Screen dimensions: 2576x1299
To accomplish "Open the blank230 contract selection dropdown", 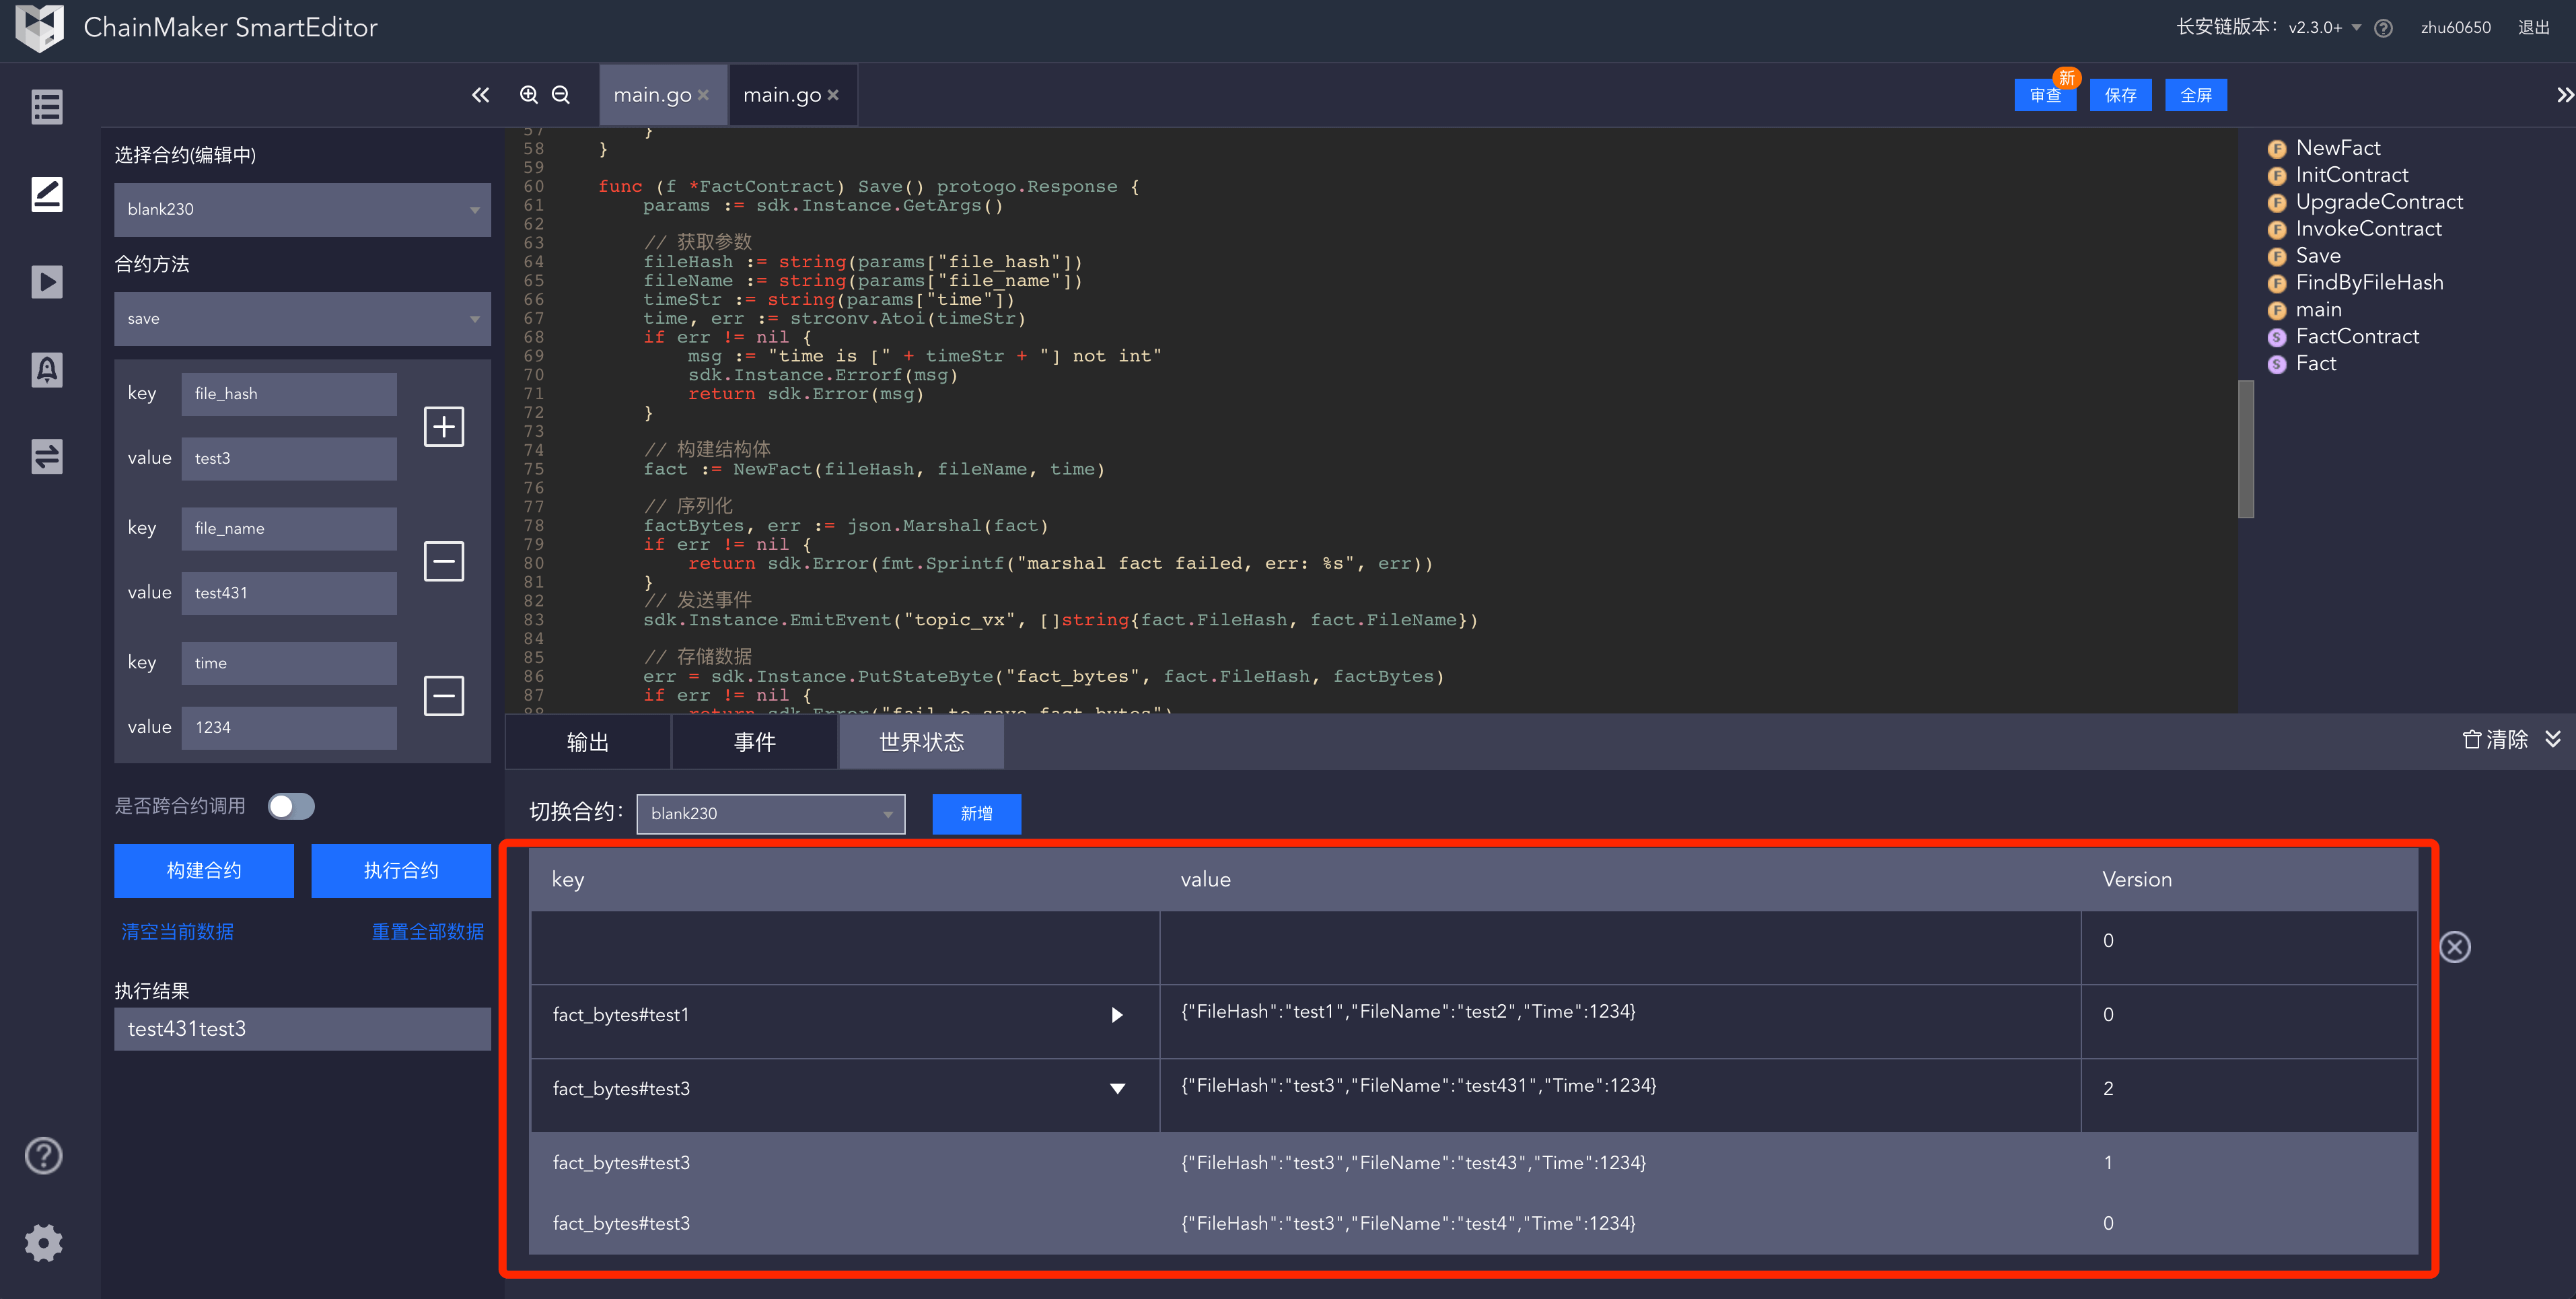I will 302,210.
